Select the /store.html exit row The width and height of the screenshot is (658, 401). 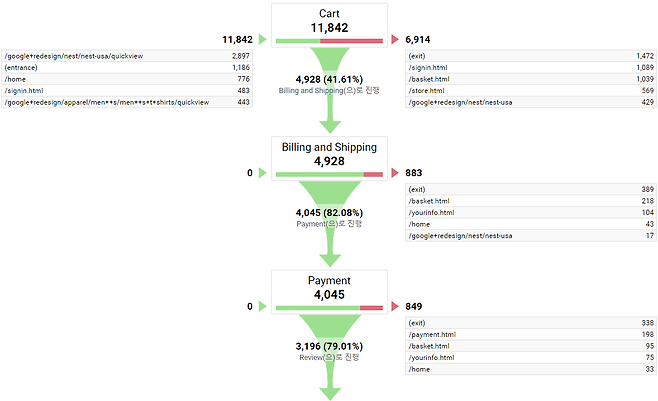(x=531, y=90)
